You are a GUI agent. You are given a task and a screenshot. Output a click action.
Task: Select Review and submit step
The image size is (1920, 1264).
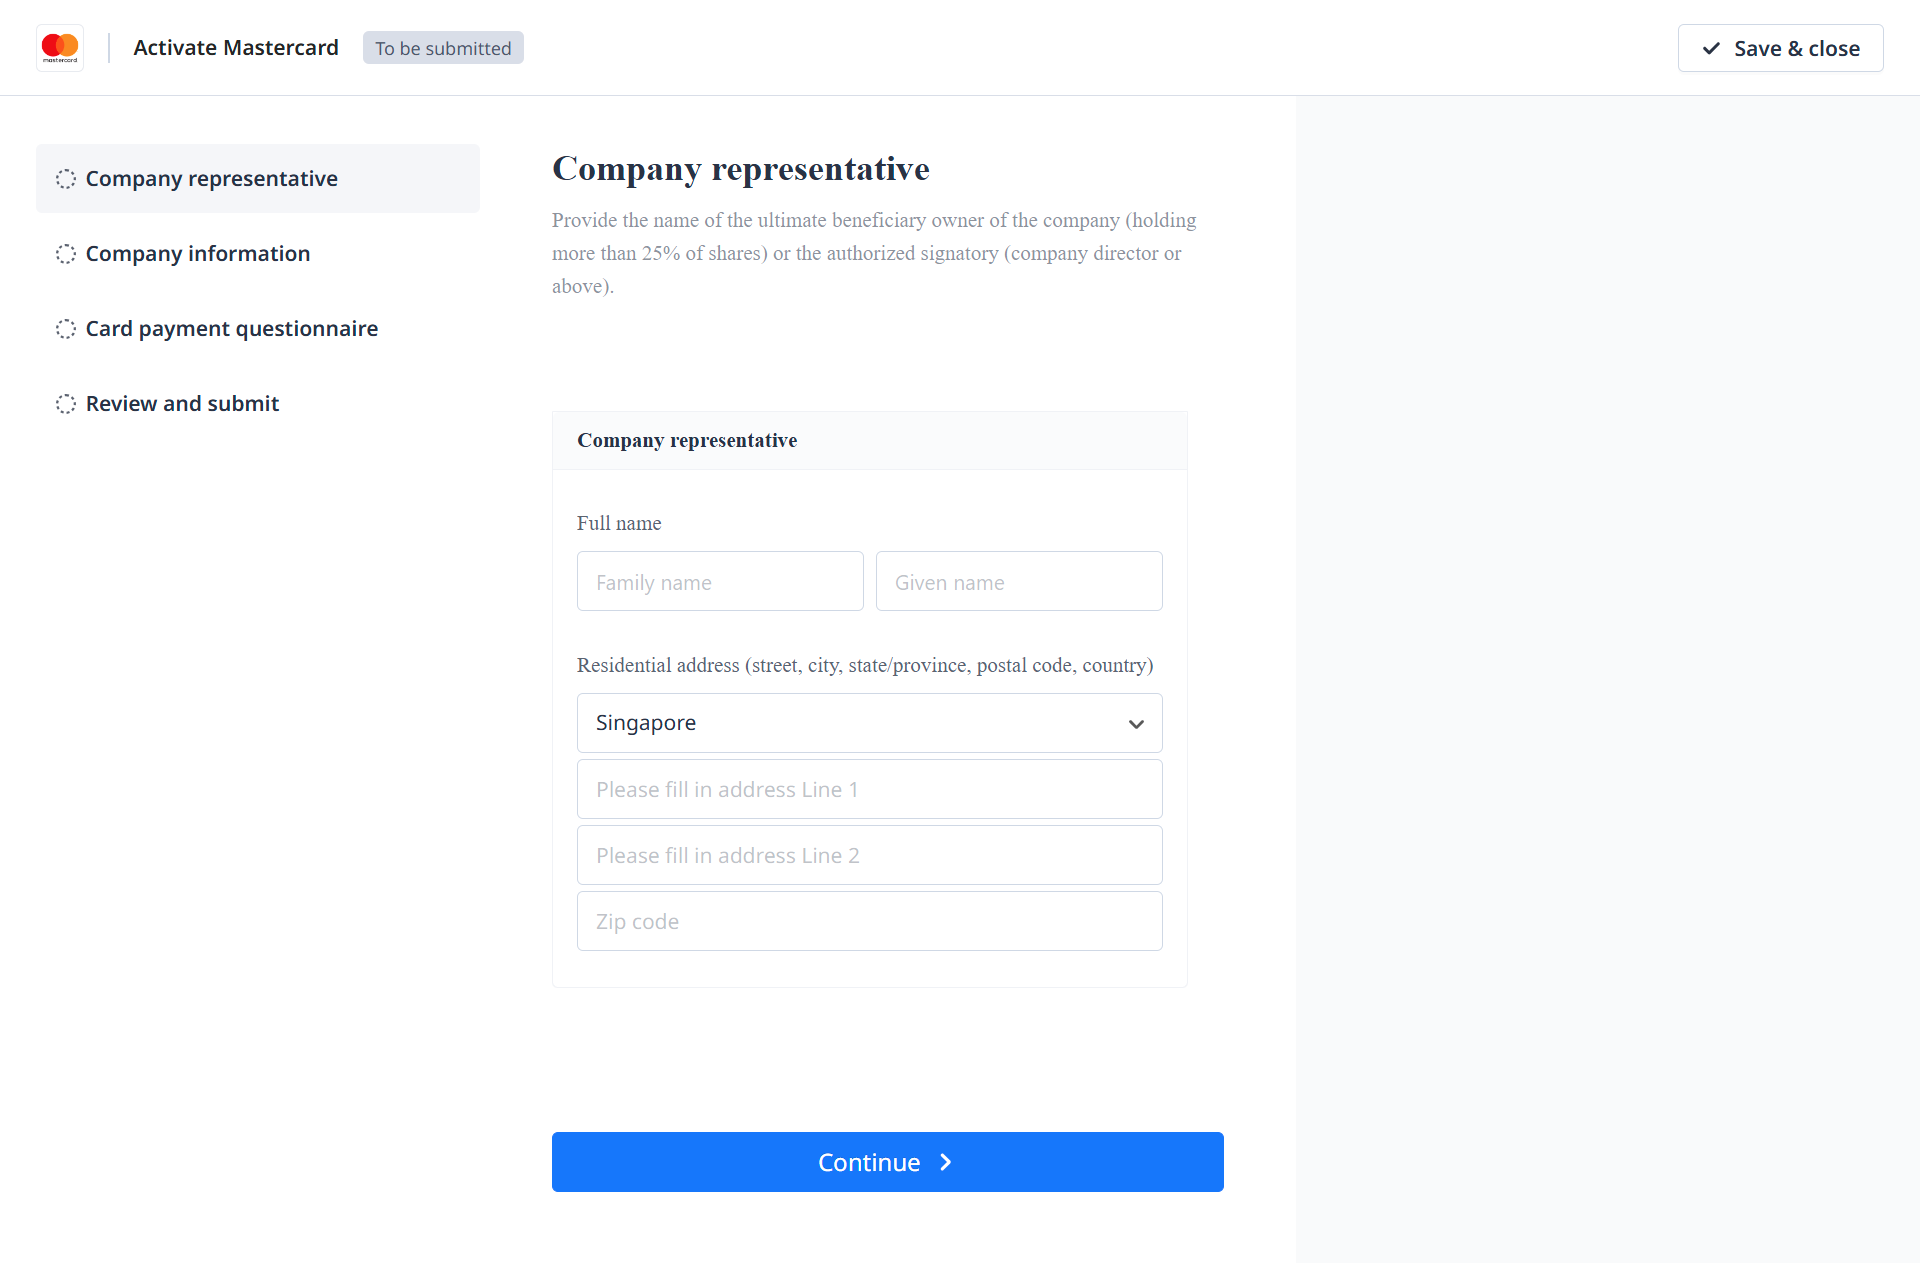182,404
